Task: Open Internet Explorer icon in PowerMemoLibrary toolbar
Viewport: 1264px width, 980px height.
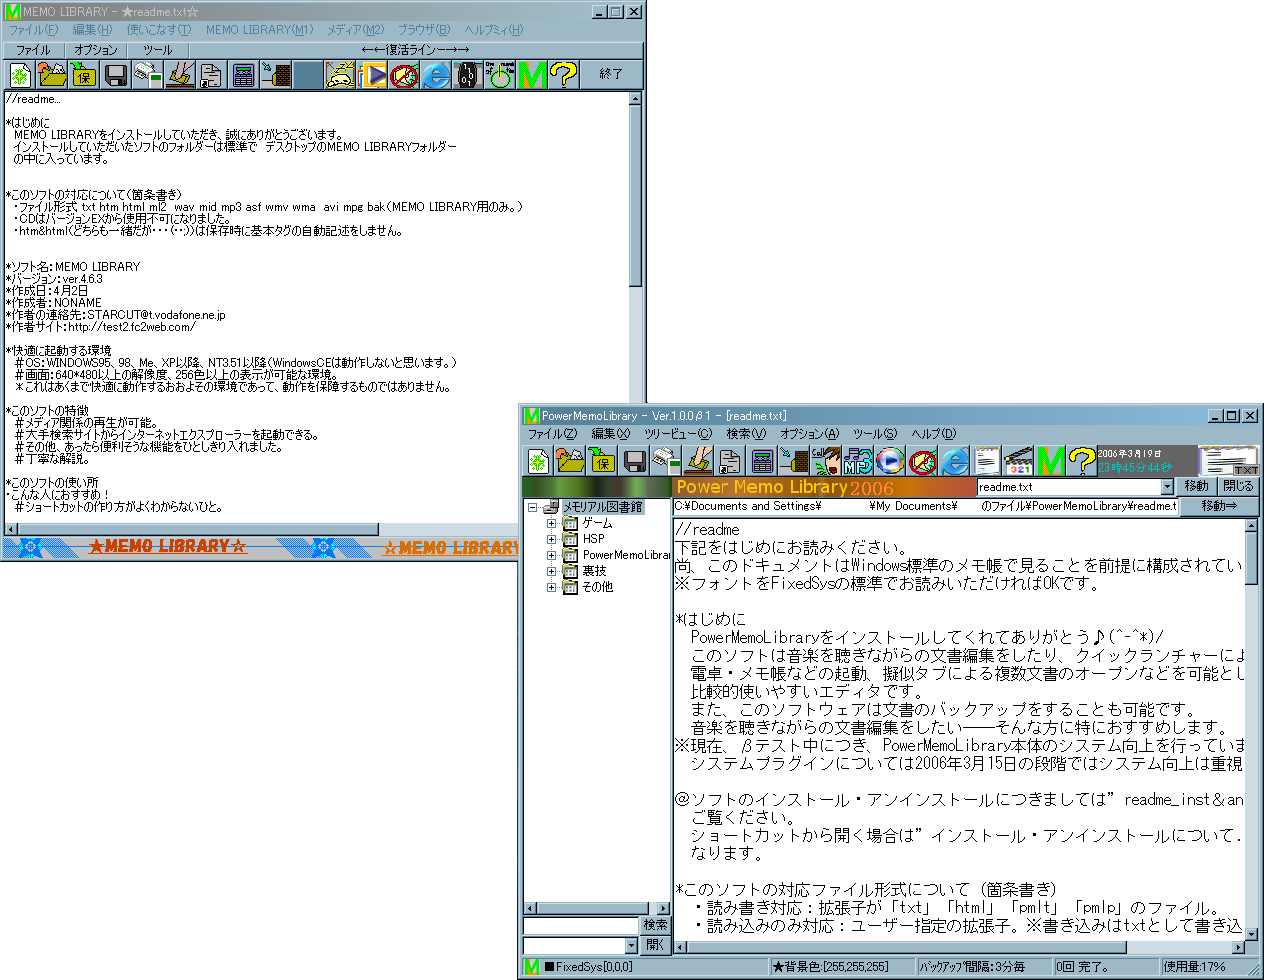Action: point(955,461)
